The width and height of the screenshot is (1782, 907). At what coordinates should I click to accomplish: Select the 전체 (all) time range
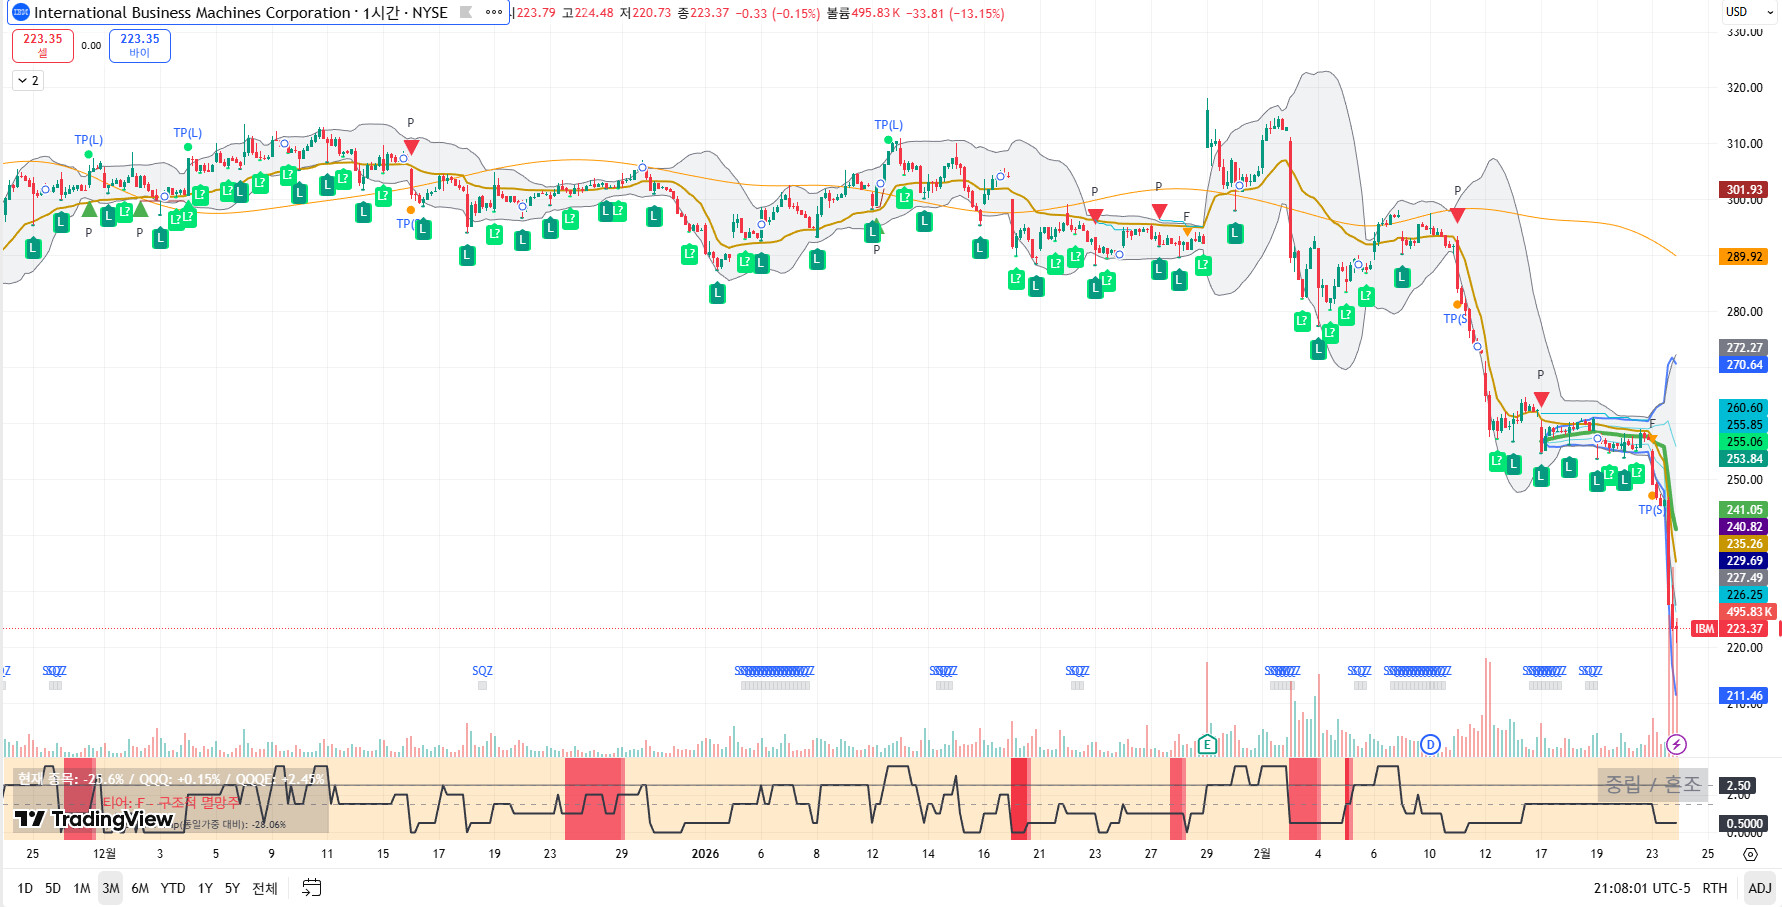pos(265,888)
